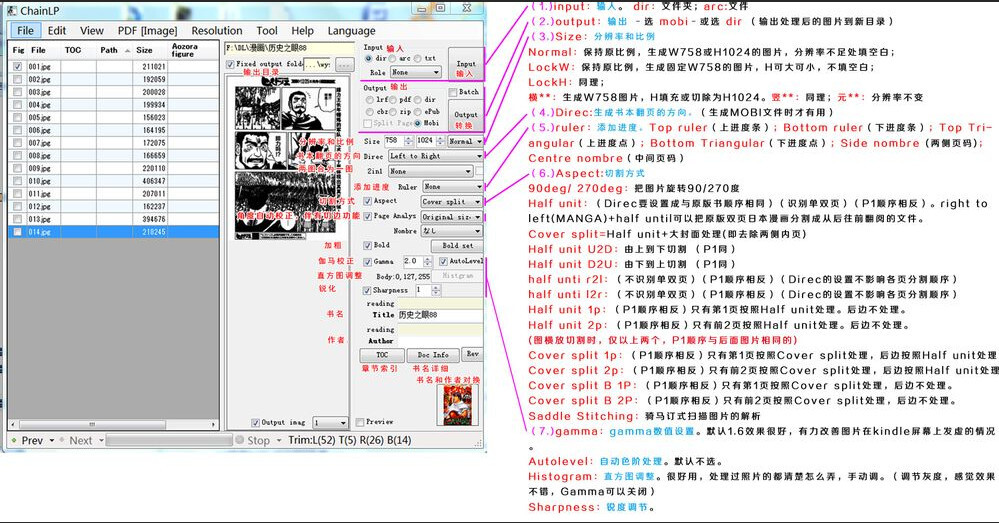Click the browse output folder button
This screenshot has width=999, height=523.
point(344,65)
